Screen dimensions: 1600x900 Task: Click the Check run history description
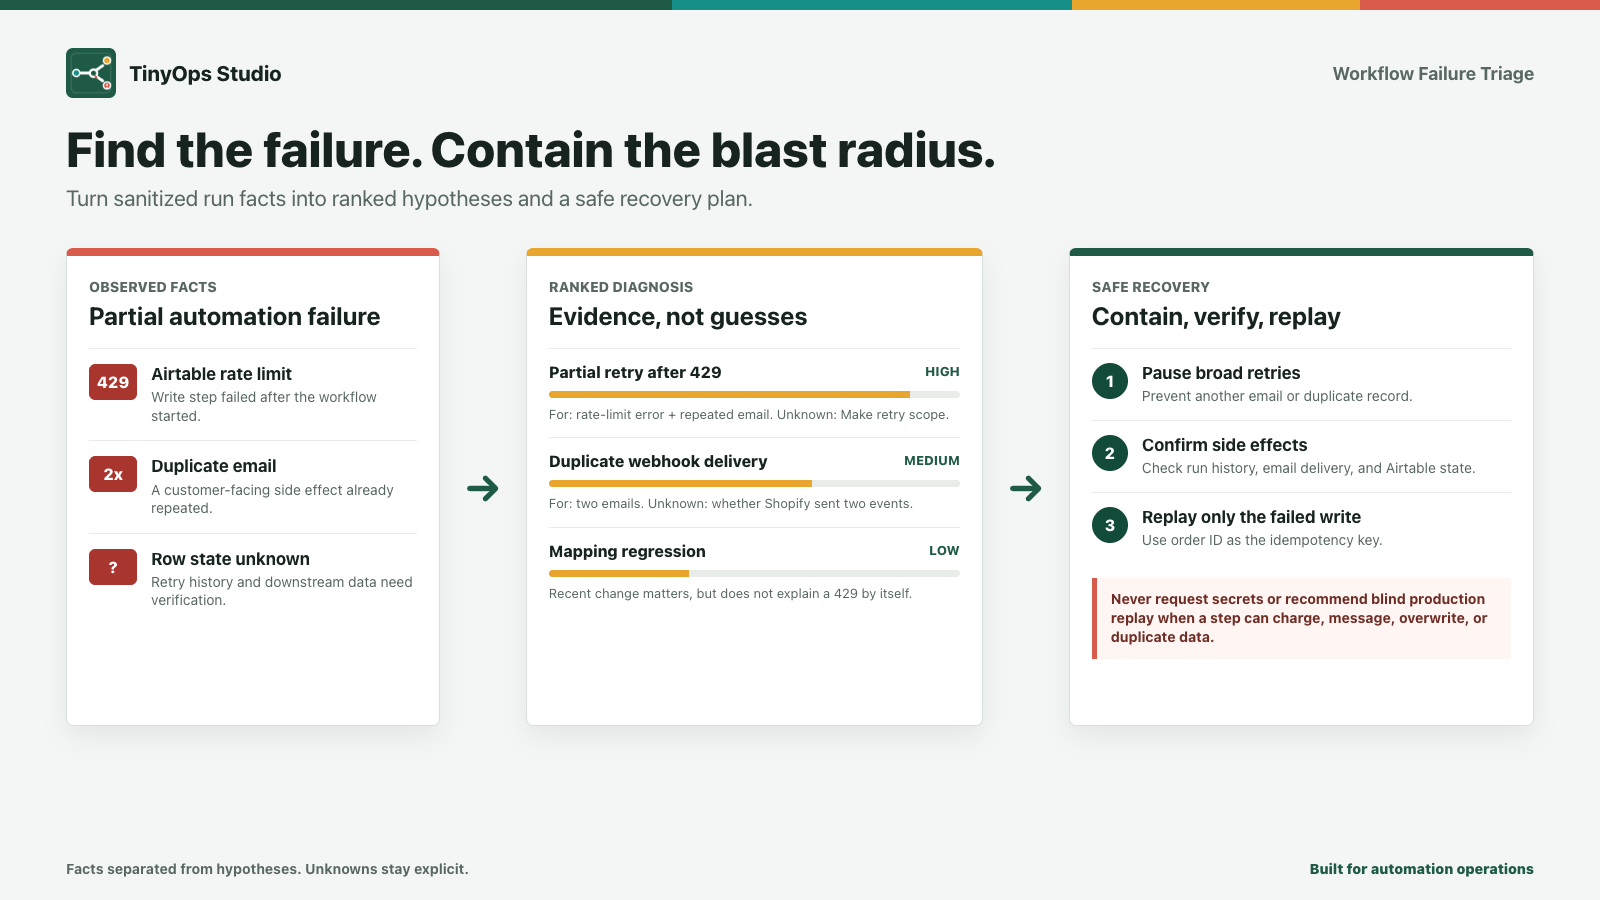click(1308, 468)
